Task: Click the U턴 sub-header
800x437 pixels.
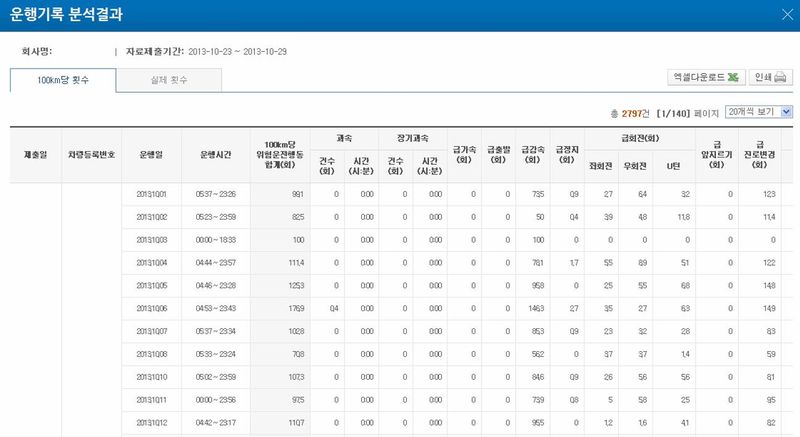Action: 673,166
